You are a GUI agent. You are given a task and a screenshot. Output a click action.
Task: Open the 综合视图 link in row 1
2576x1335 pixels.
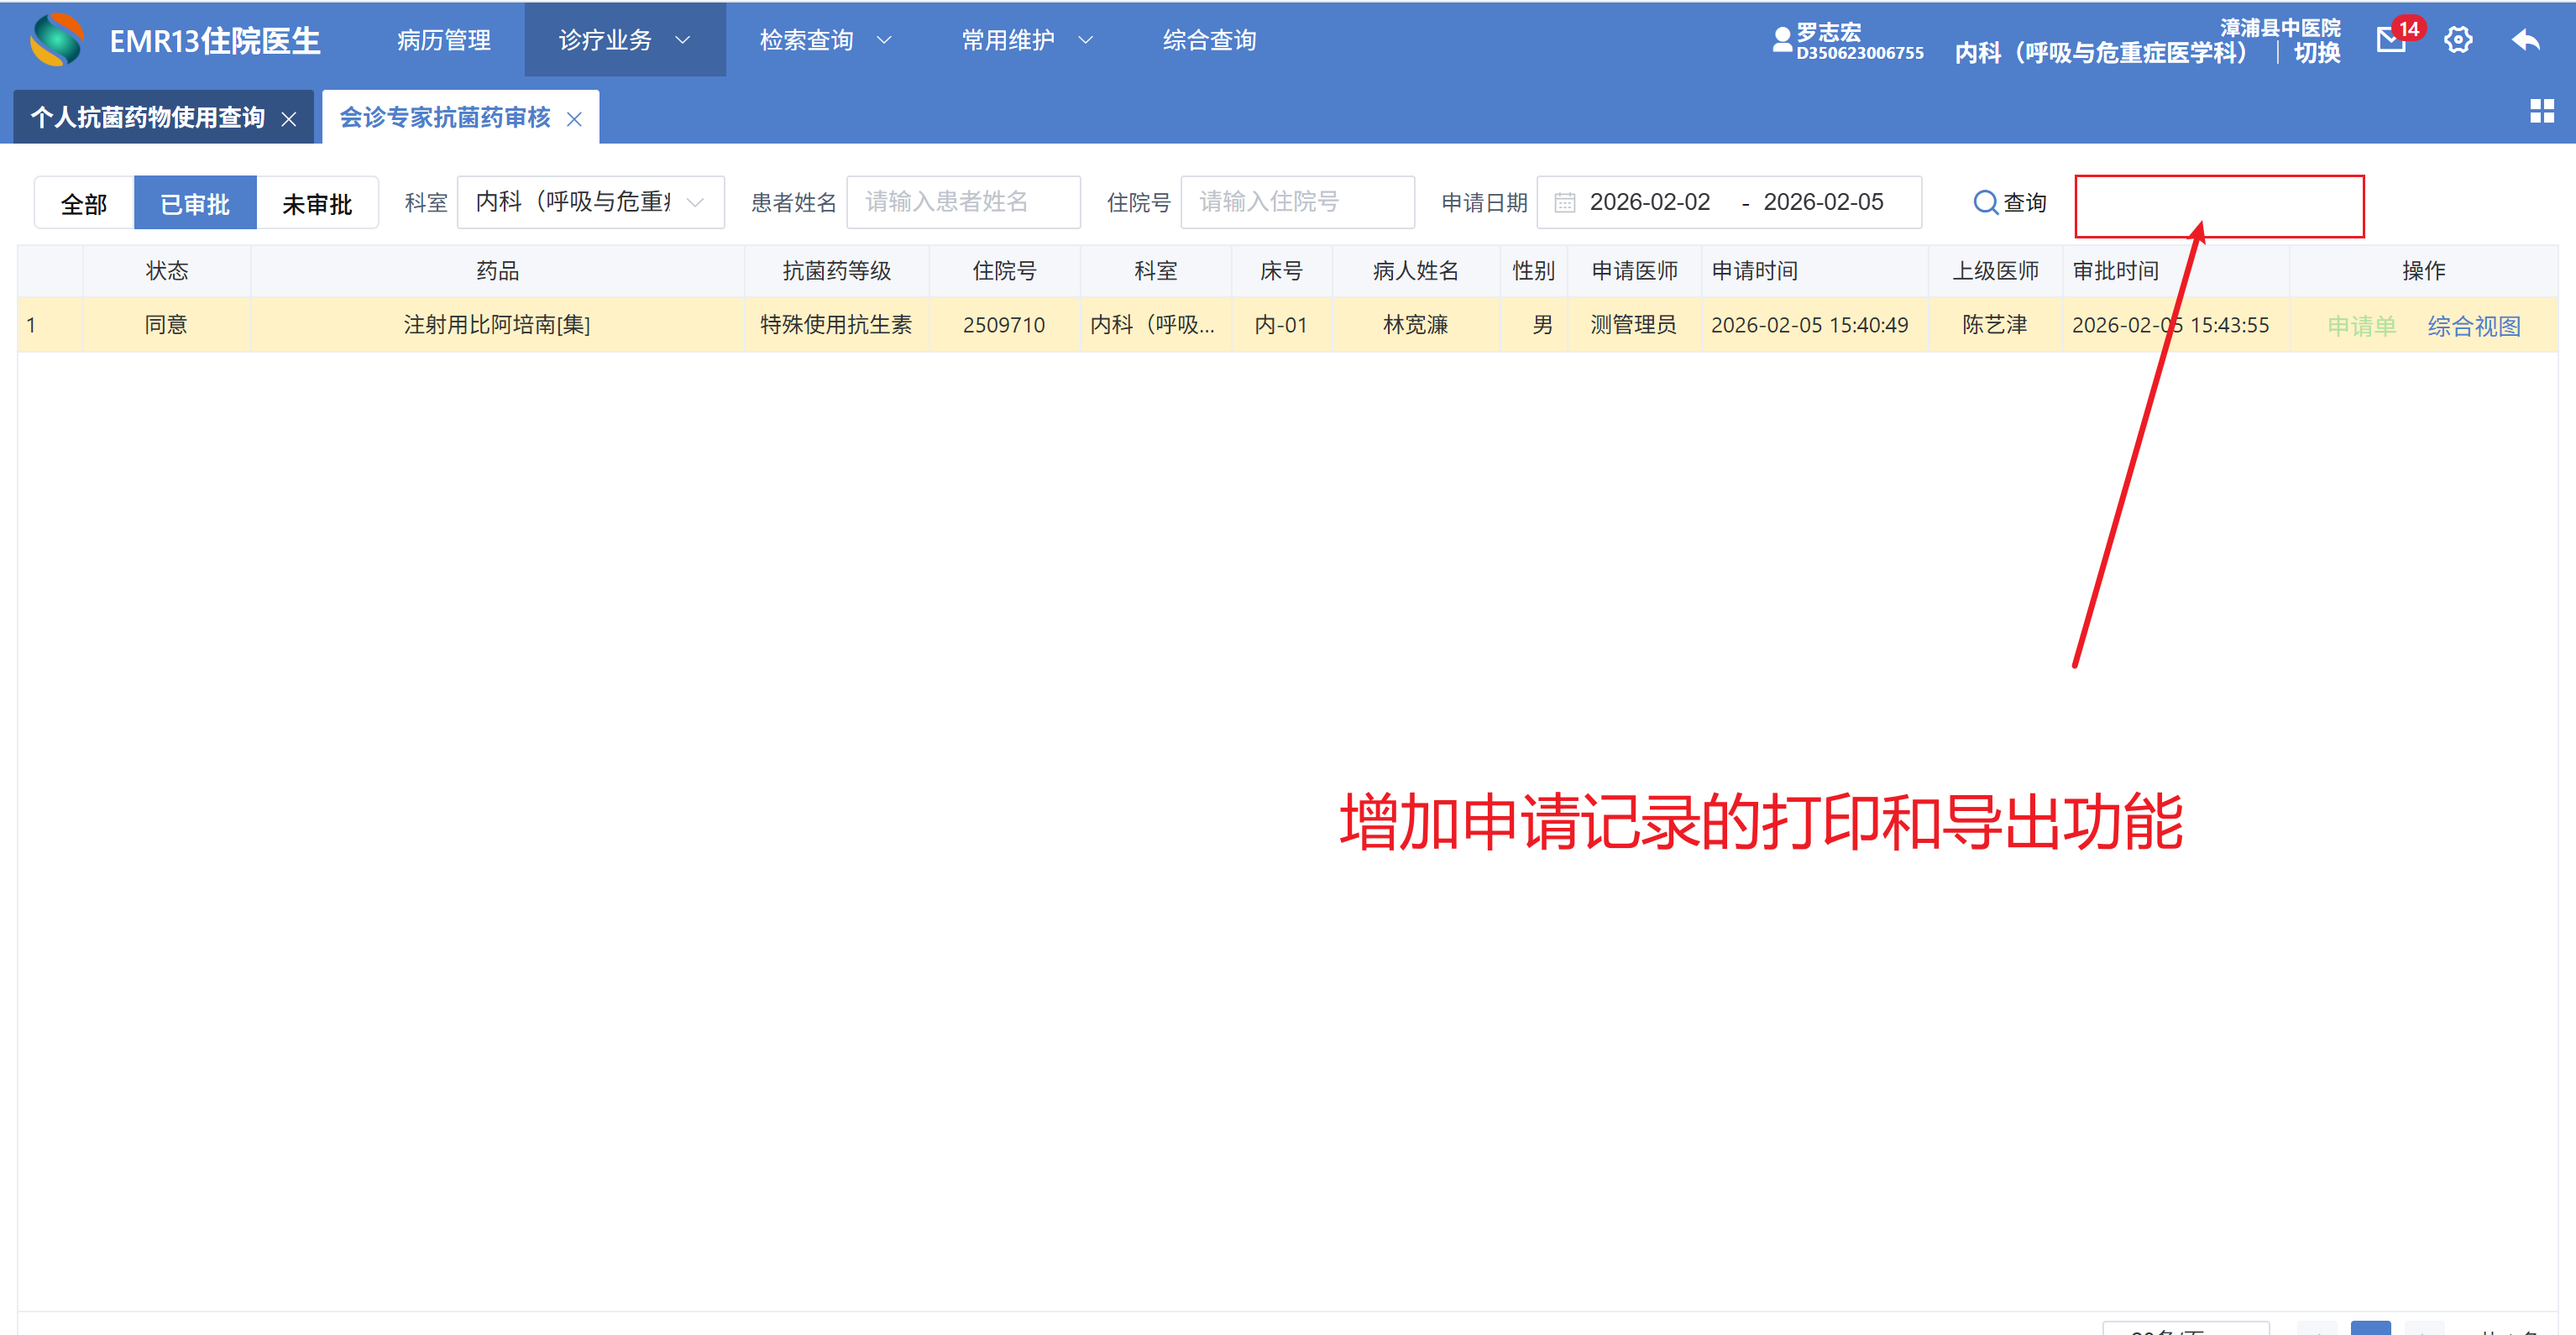tap(2473, 326)
